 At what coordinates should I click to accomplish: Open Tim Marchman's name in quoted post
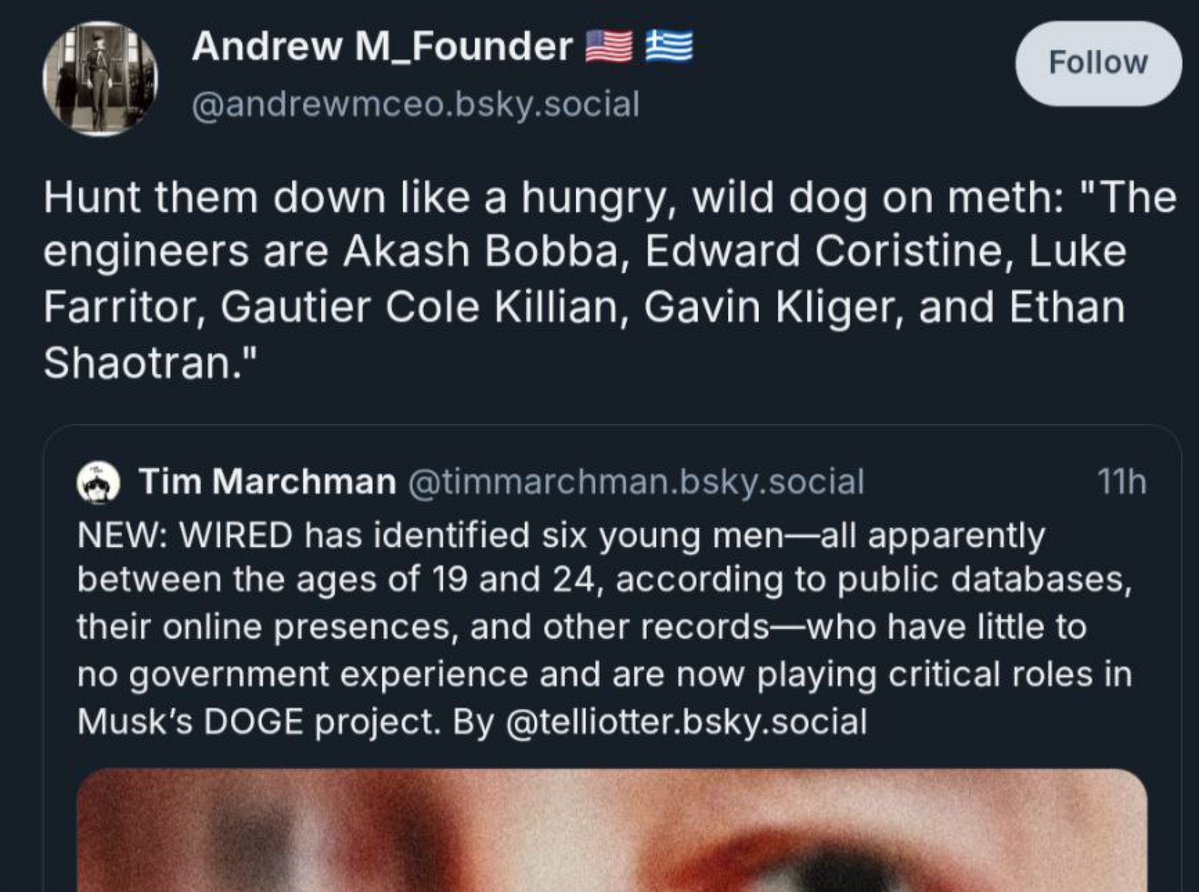click(x=267, y=483)
